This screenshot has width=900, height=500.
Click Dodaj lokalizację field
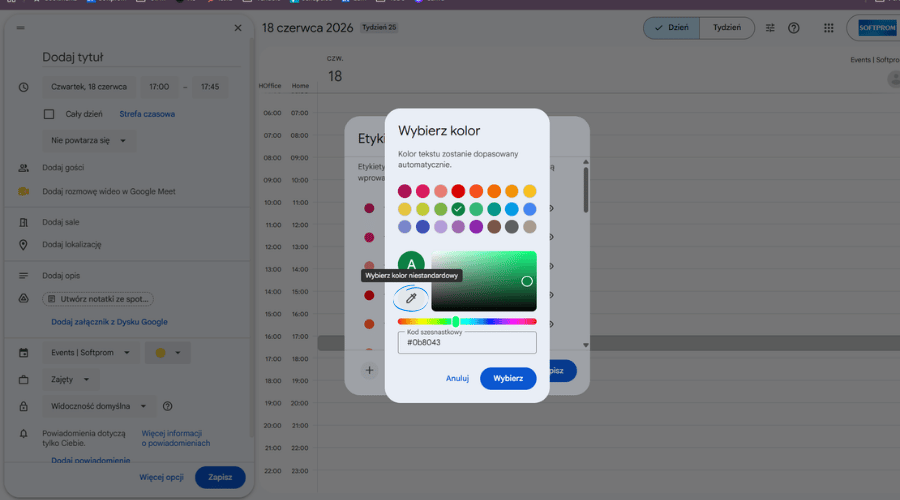click(72, 245)
